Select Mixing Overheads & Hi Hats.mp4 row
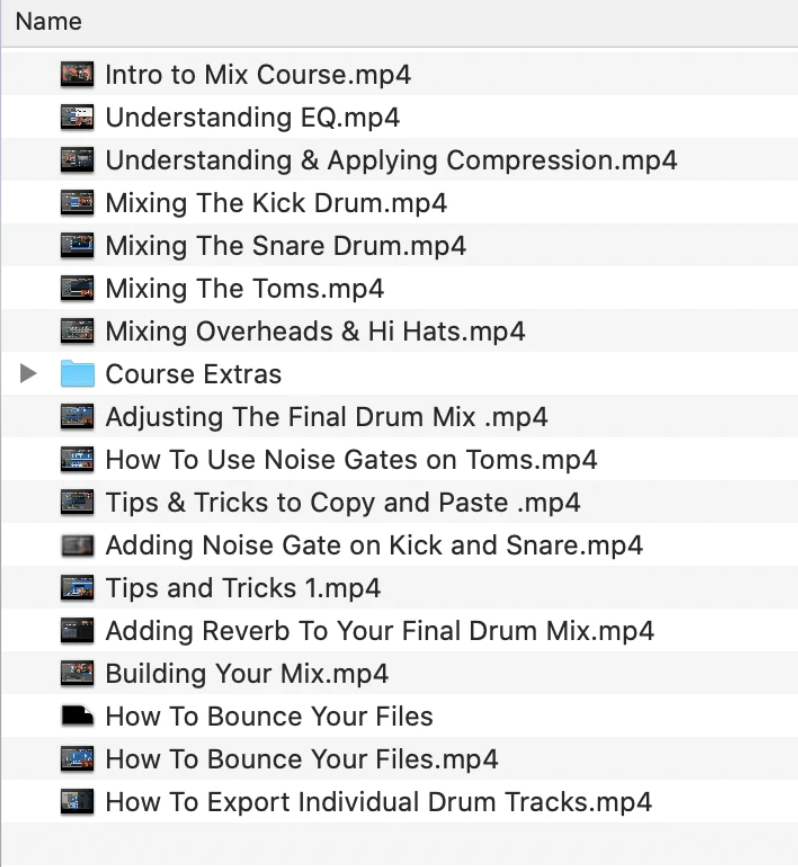Image resolution: width=798 pixels, height=867 pixels. [x=315, y=331]
